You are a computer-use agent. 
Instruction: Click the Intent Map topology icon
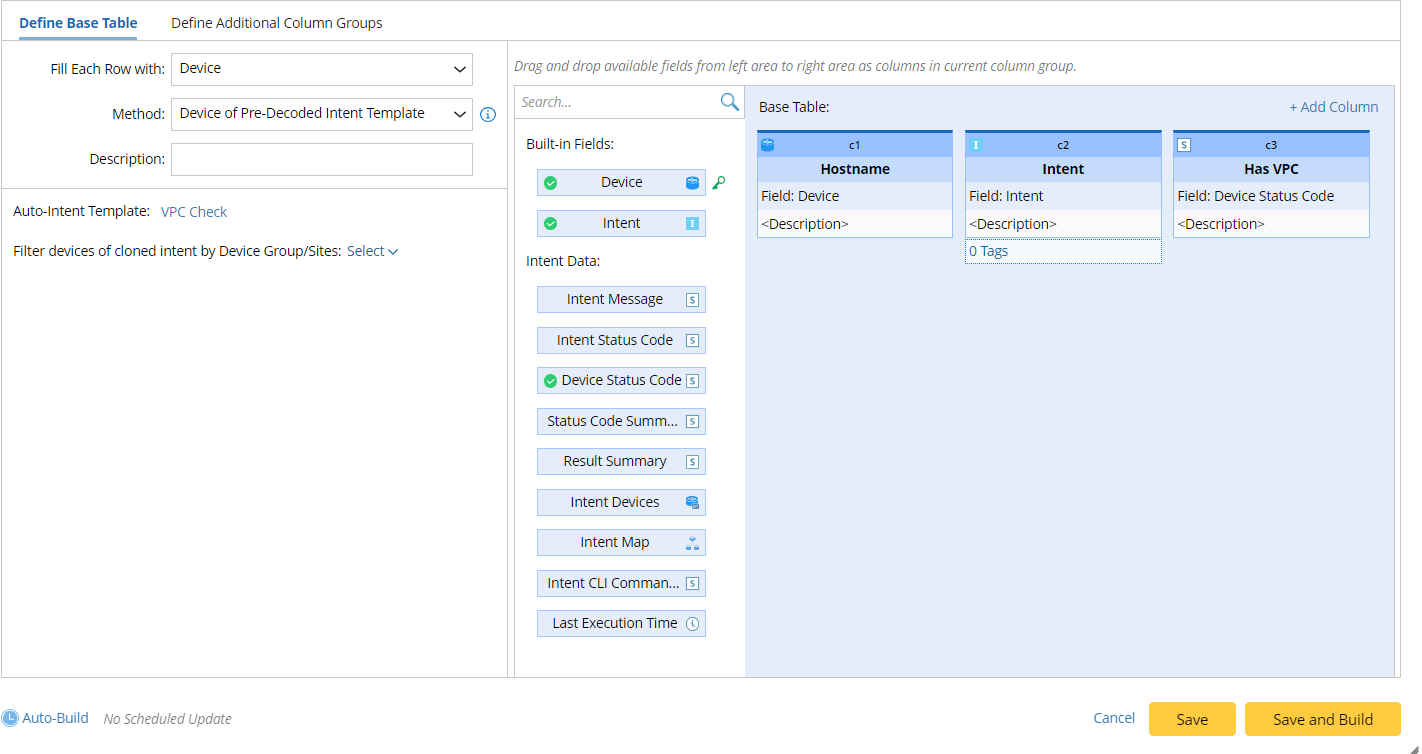[x=692, y=543]
